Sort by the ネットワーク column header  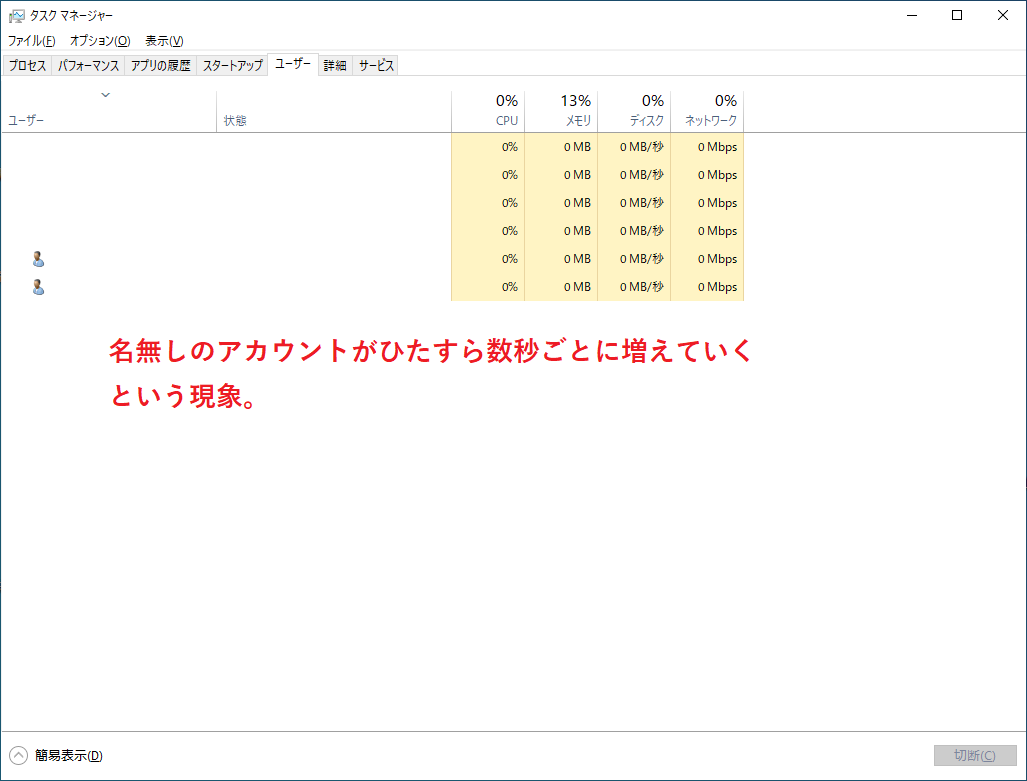pyautogui.click(x=707, y=110)
